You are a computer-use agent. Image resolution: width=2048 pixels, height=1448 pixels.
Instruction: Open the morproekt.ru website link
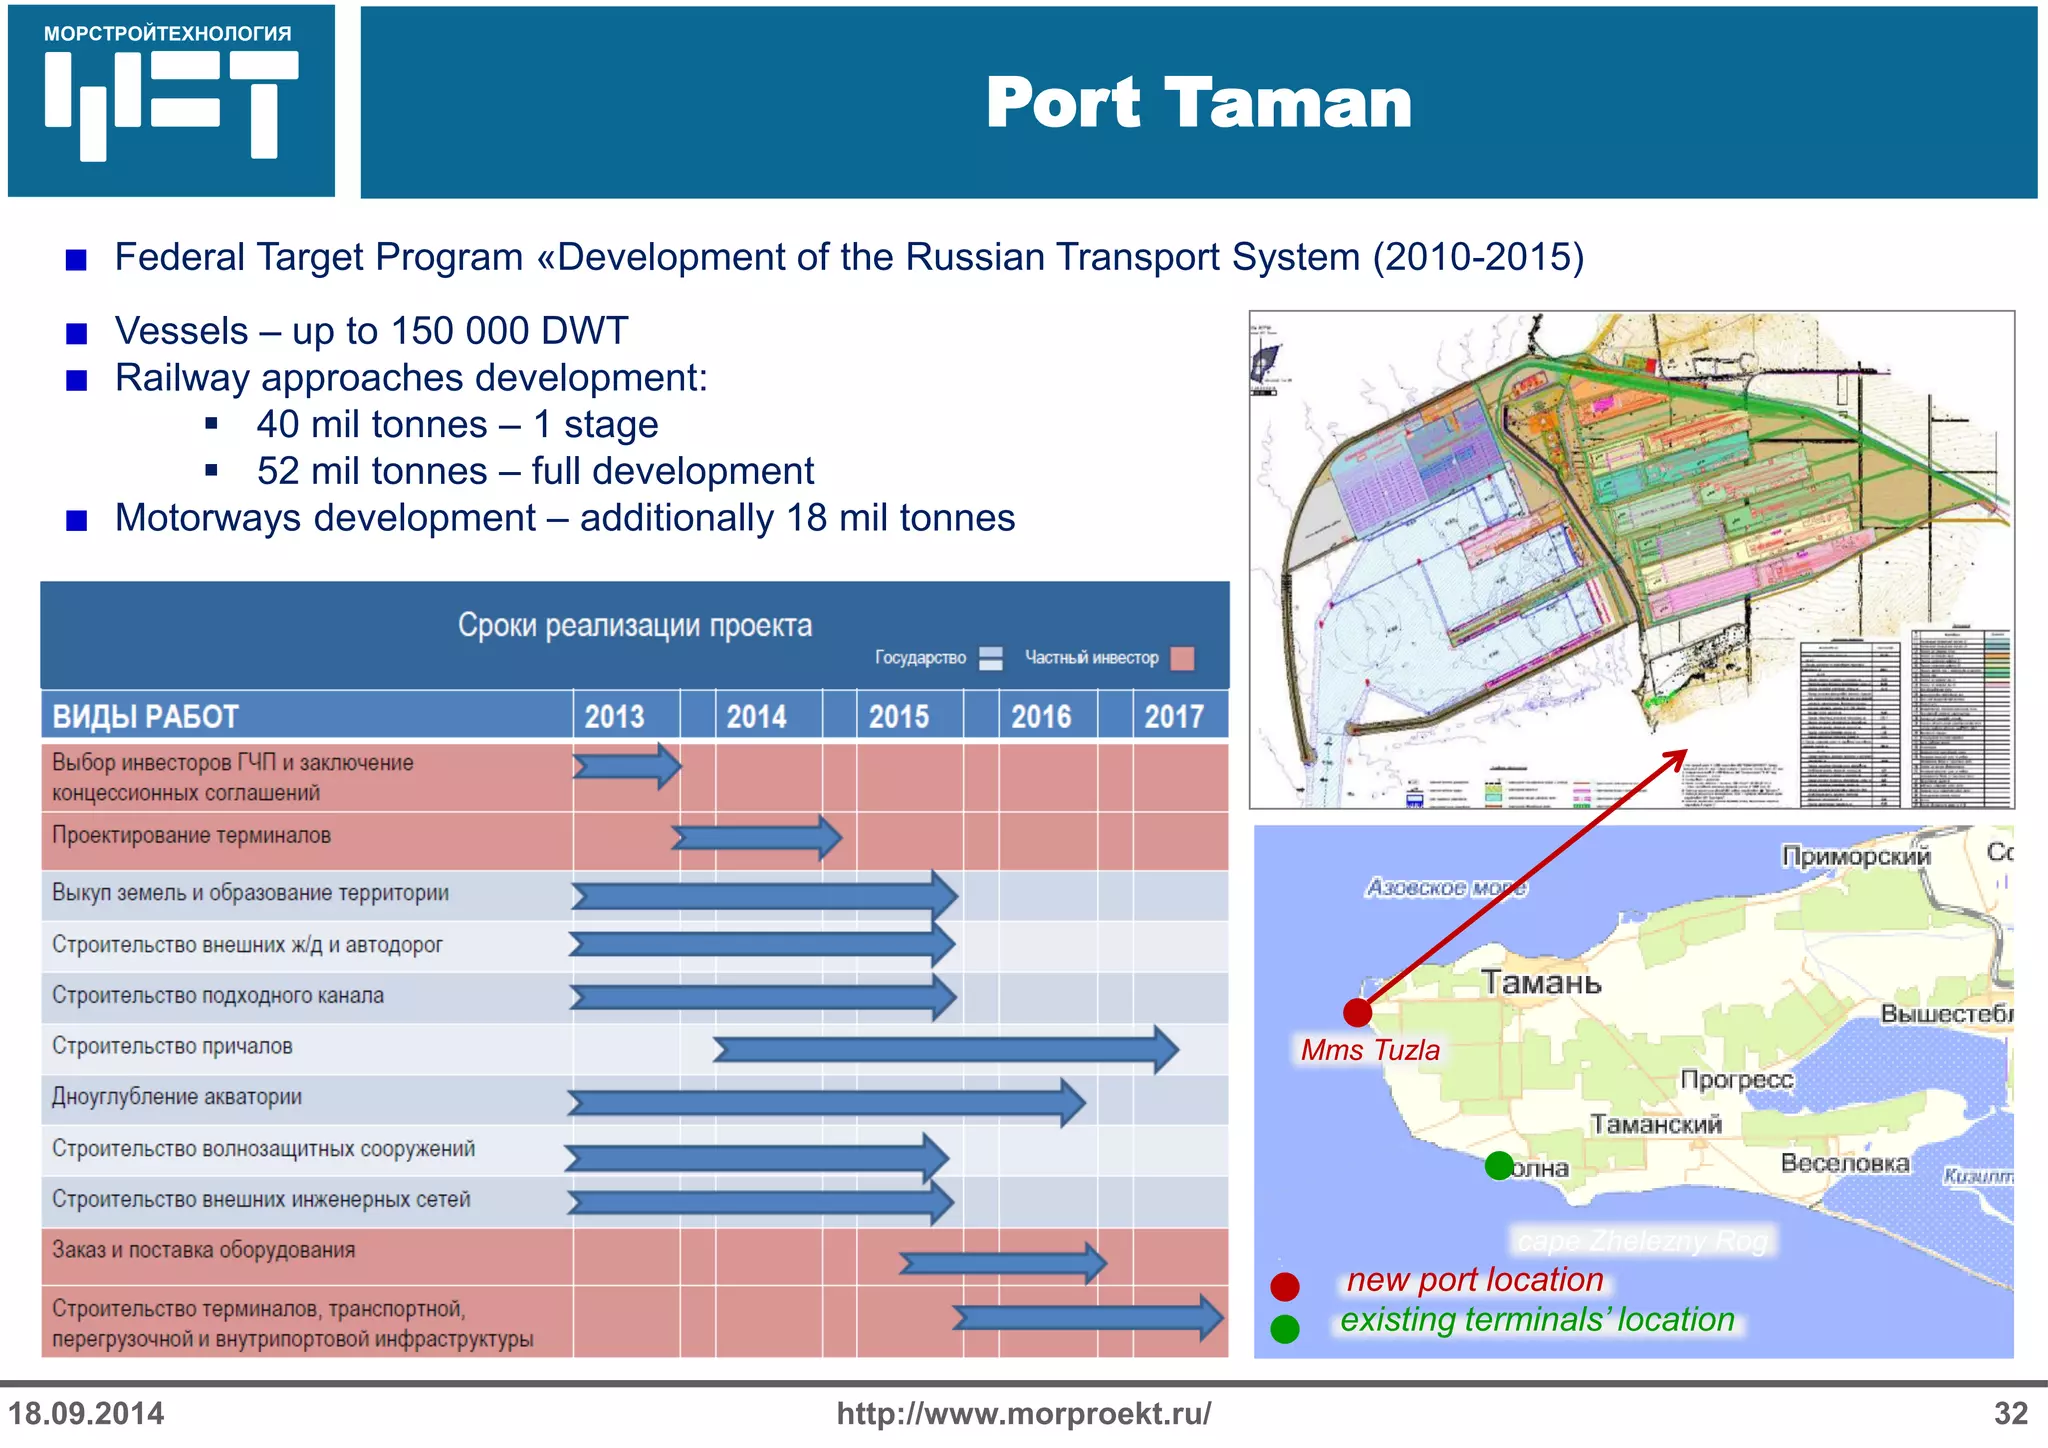pos(1023,1413)
